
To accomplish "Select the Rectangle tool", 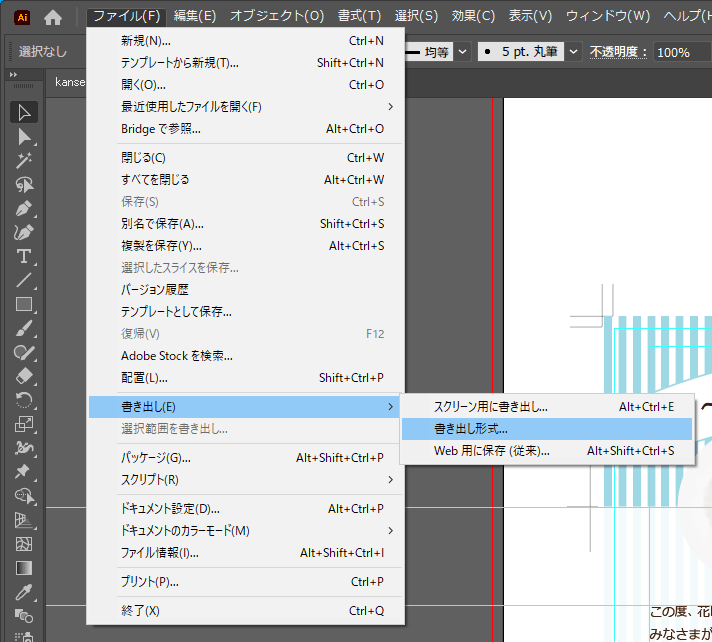I will 25,304.
